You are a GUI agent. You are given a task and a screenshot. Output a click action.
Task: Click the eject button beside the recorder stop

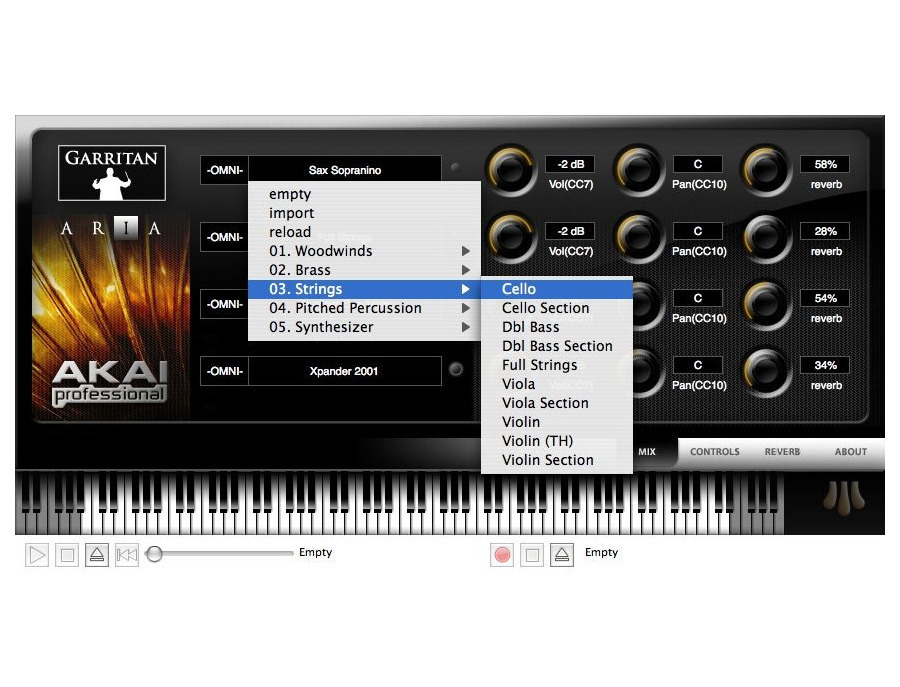coord(562,555)
